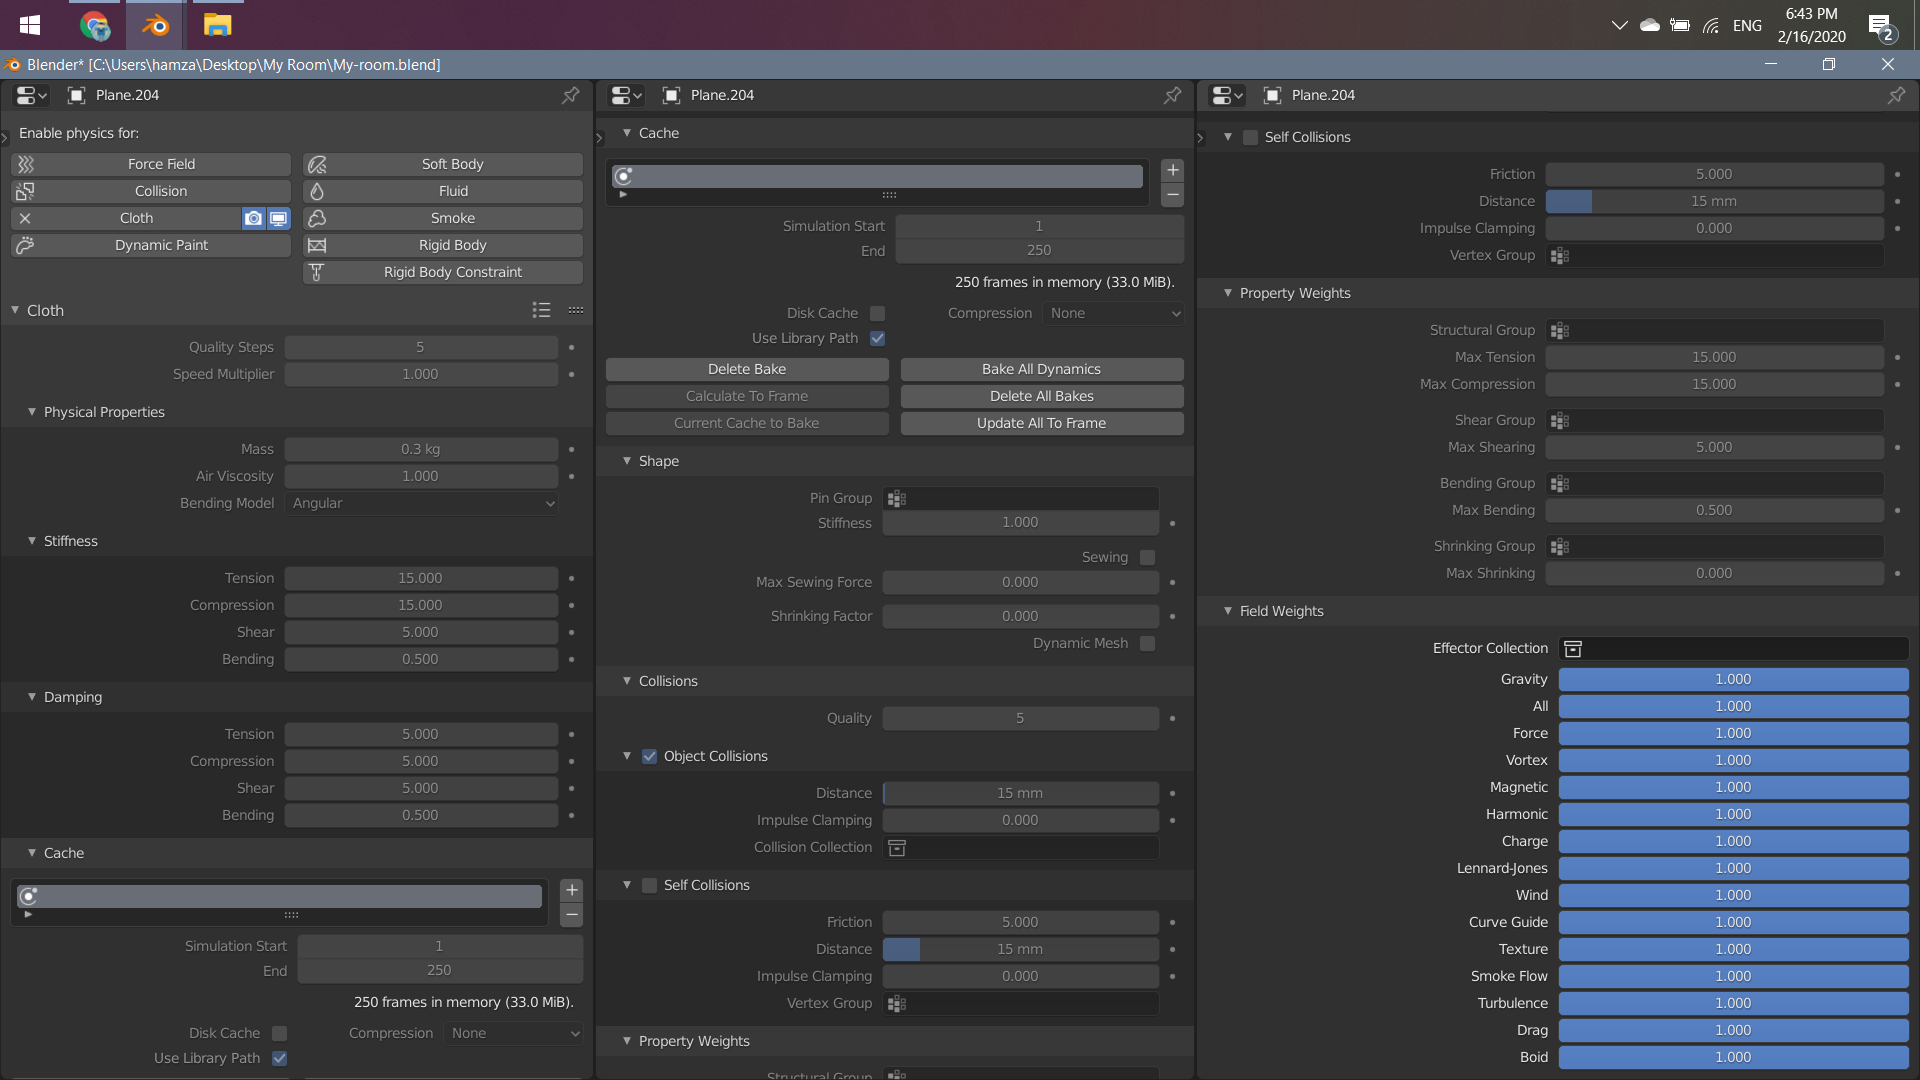
Task: Click the Bending Group vertex group icon in the right panel
Action: 1560,483
